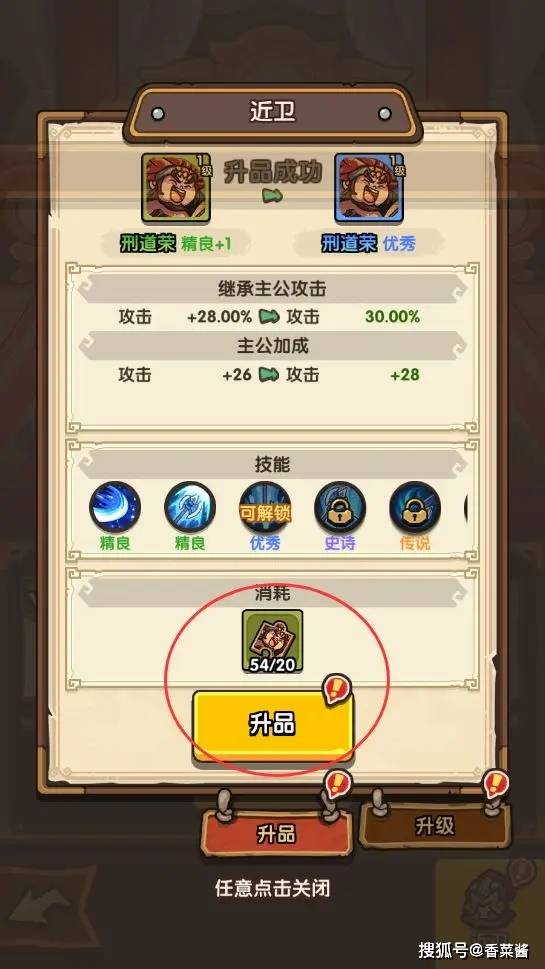545x969 pixels.
Task: Click the 任意点击关闭 text to dismiss
Action: [272, 889]
